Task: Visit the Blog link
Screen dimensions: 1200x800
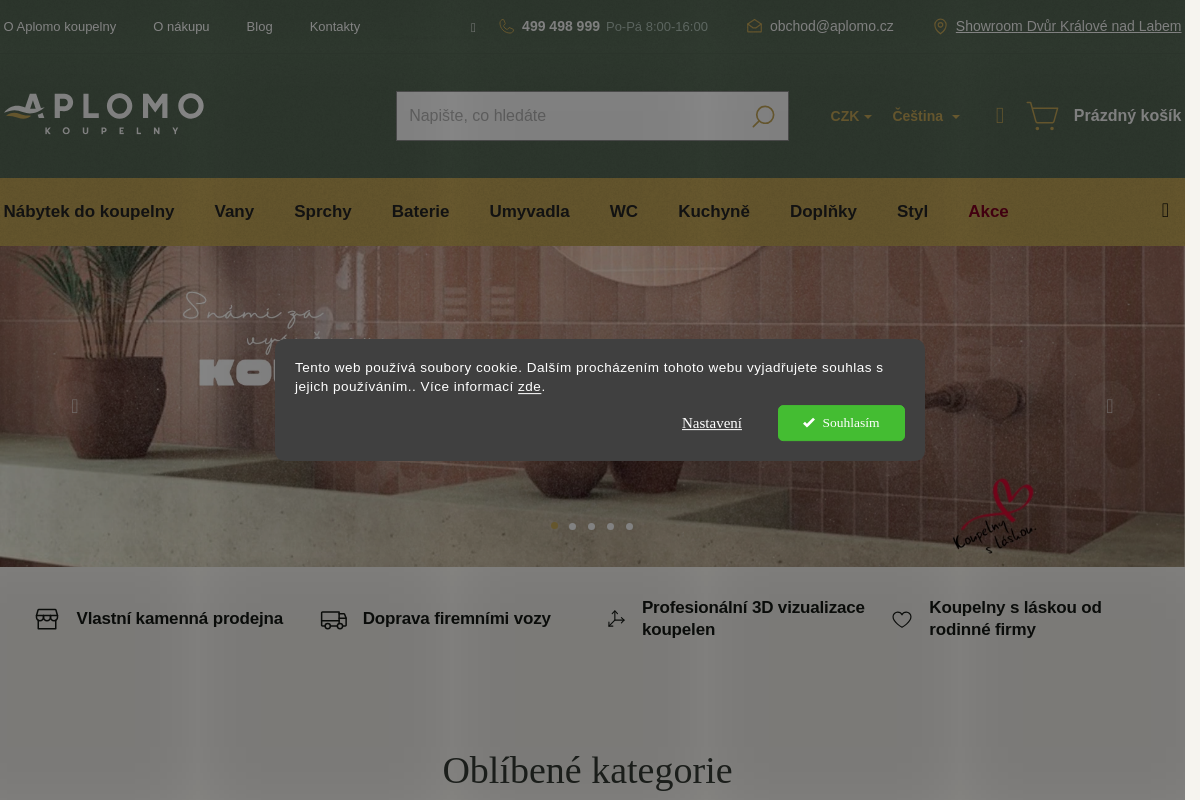Action: (259, 27)
